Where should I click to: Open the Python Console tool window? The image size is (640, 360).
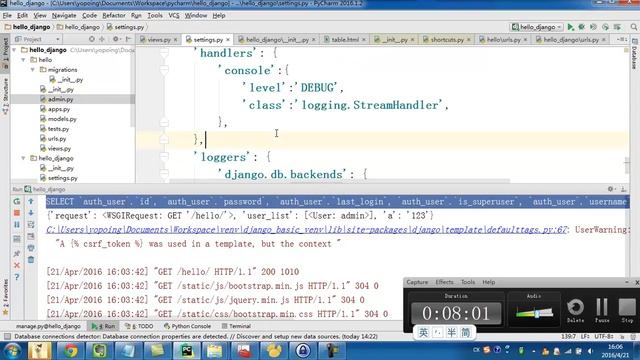[187, 326]
